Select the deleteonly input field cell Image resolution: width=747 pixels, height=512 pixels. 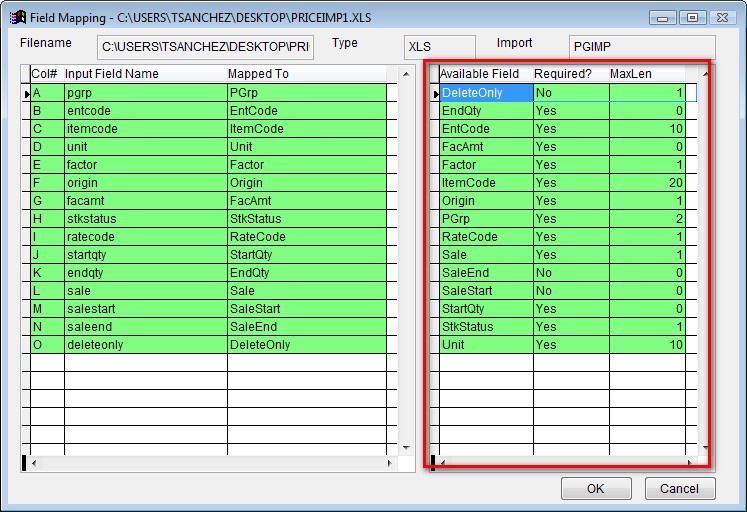[146, 345]
